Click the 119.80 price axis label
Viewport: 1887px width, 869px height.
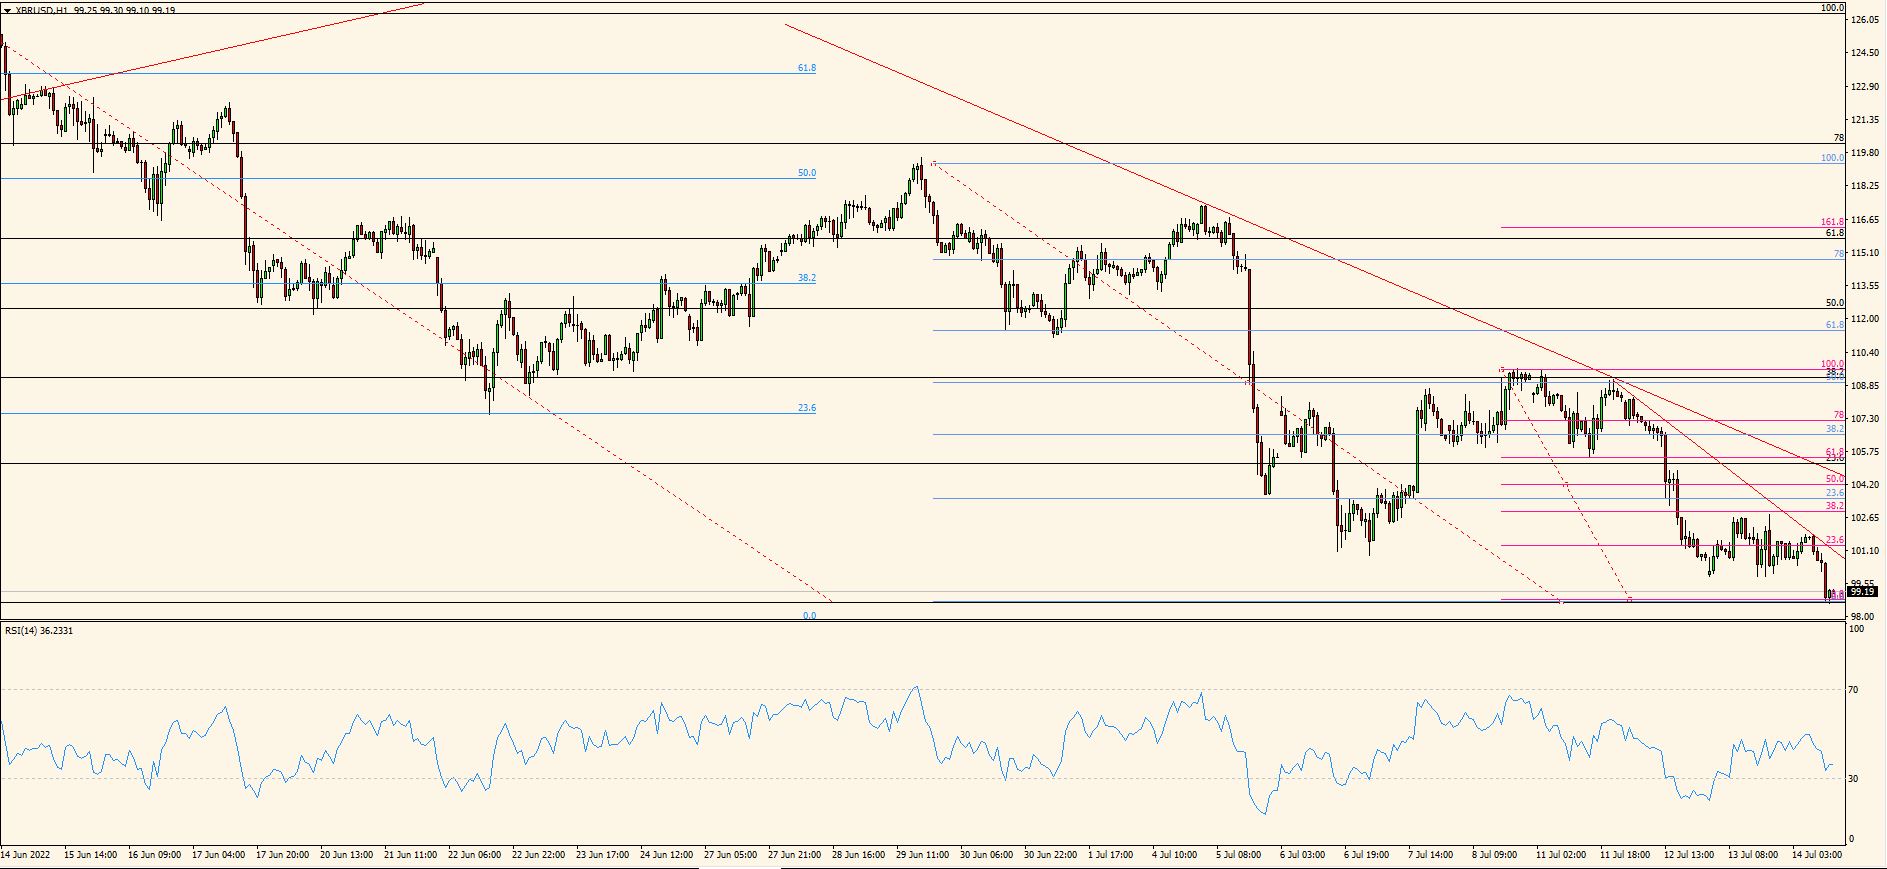pos(1866,153)
